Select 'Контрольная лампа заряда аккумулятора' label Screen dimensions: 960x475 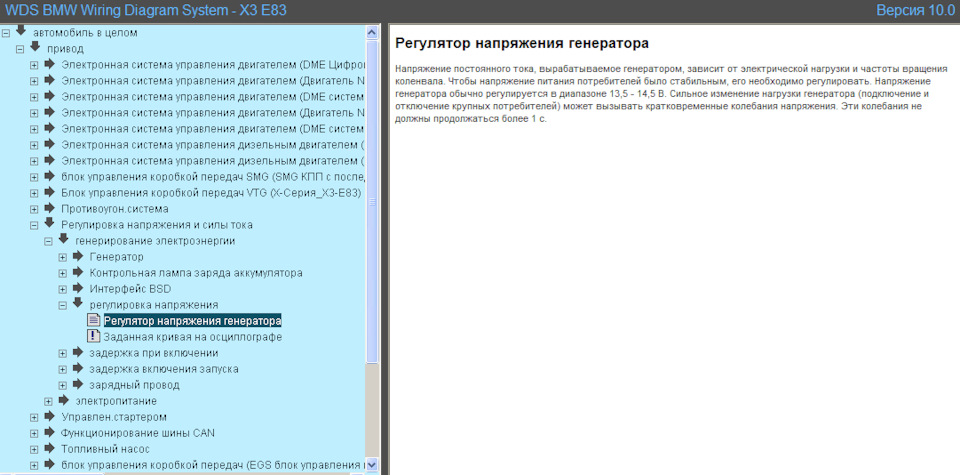(x=196, y=273)
